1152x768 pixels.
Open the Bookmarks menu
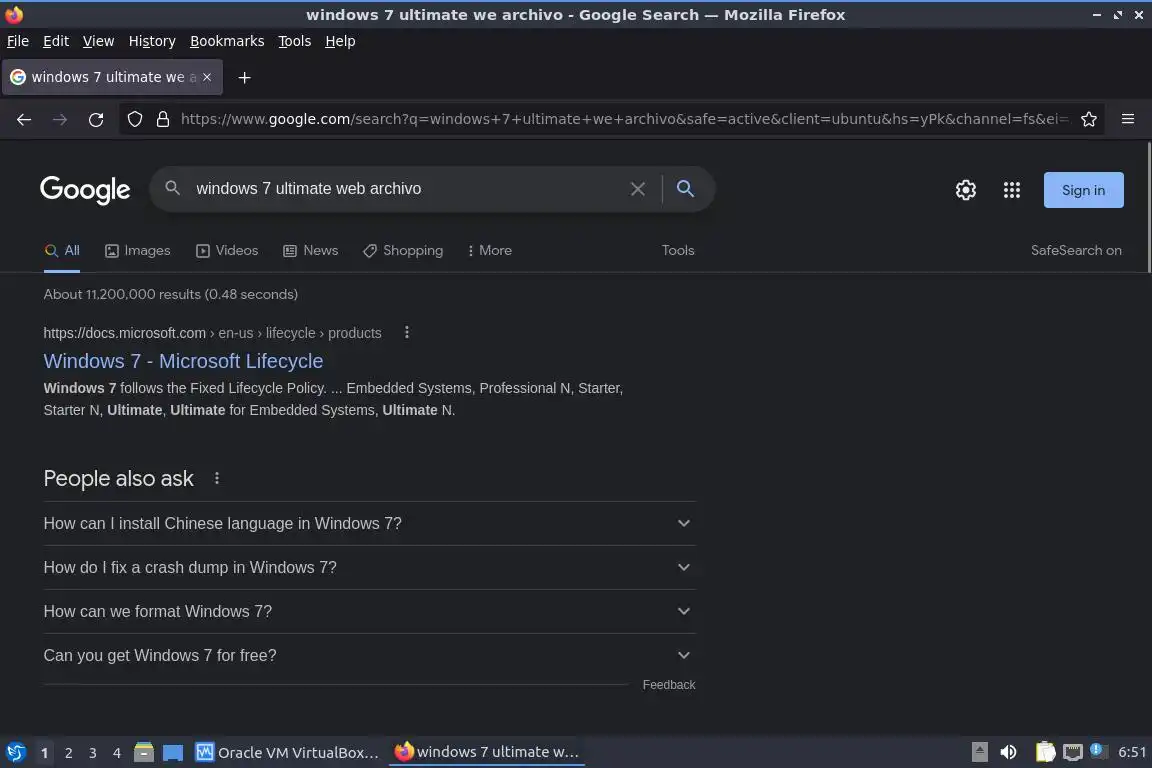[227, 41]
